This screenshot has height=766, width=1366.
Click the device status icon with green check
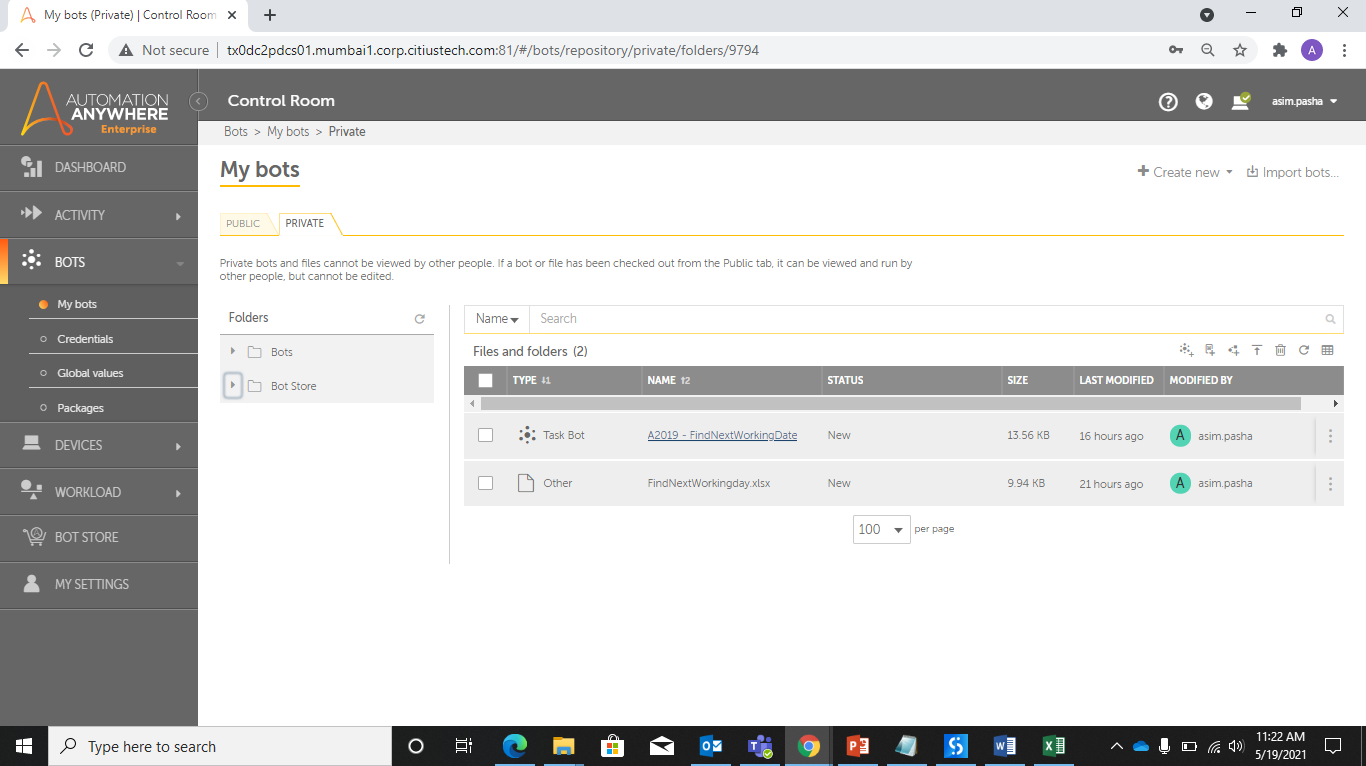[x=1241, y=101]
